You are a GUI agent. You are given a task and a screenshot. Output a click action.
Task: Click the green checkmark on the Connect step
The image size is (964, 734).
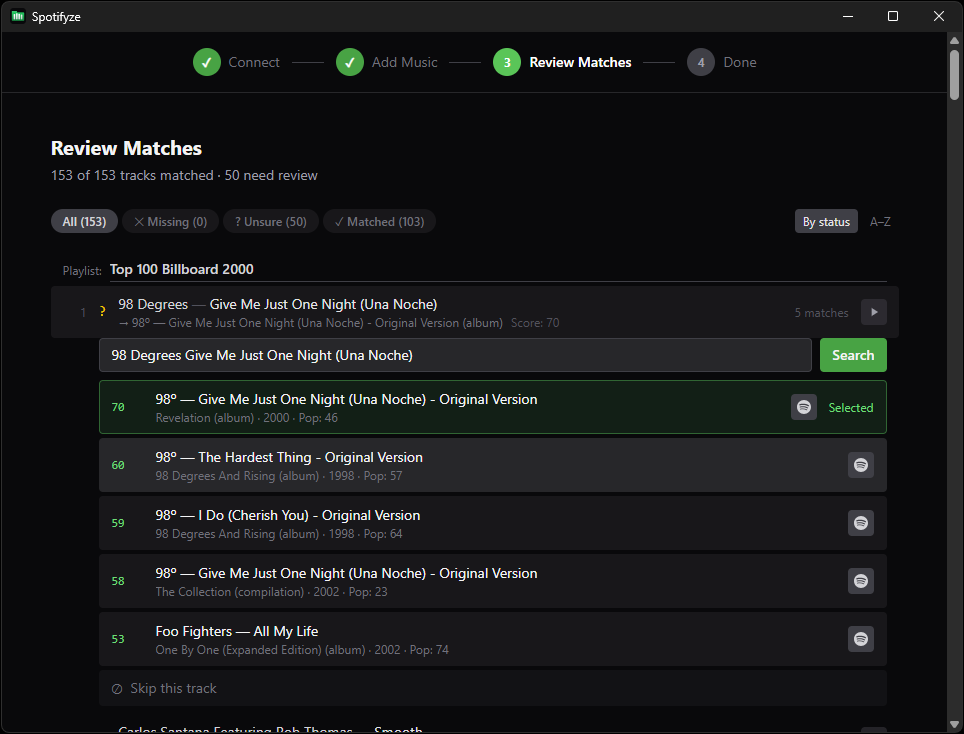206,62
